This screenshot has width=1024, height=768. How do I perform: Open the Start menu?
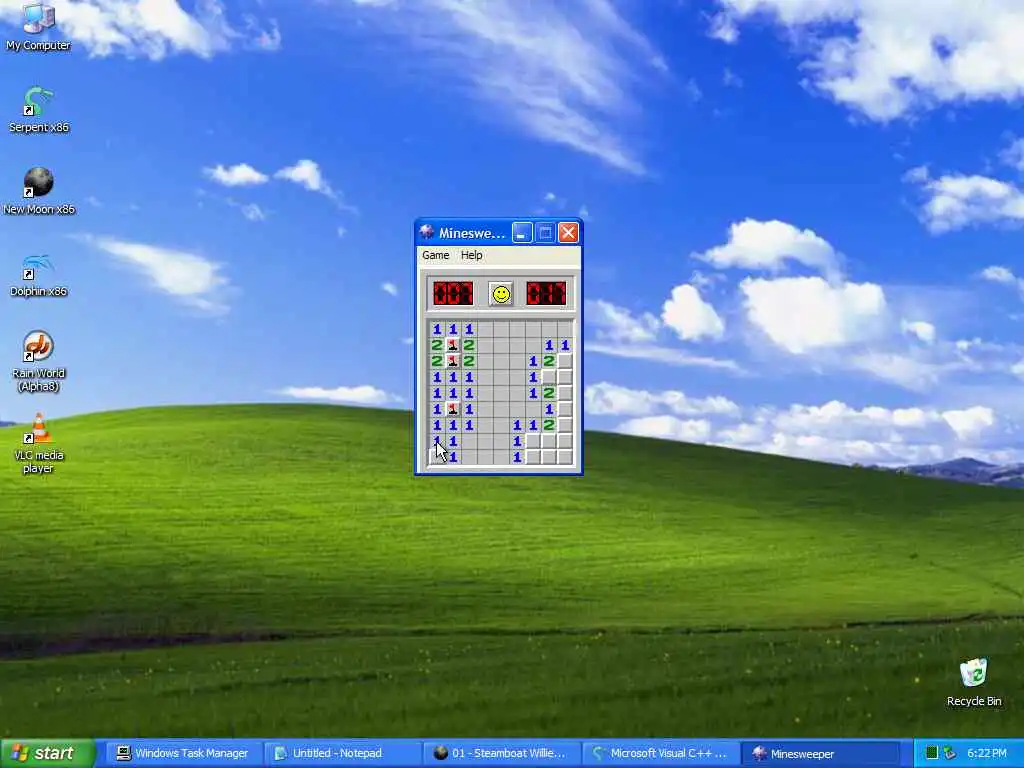click(47, 753)
